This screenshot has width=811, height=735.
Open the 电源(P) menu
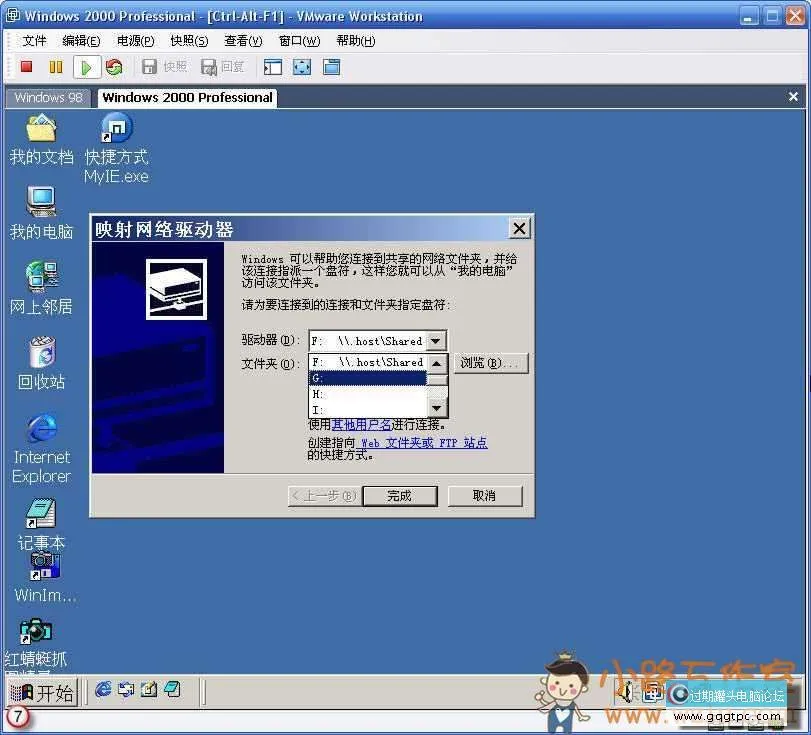click(x=133, y=40)
